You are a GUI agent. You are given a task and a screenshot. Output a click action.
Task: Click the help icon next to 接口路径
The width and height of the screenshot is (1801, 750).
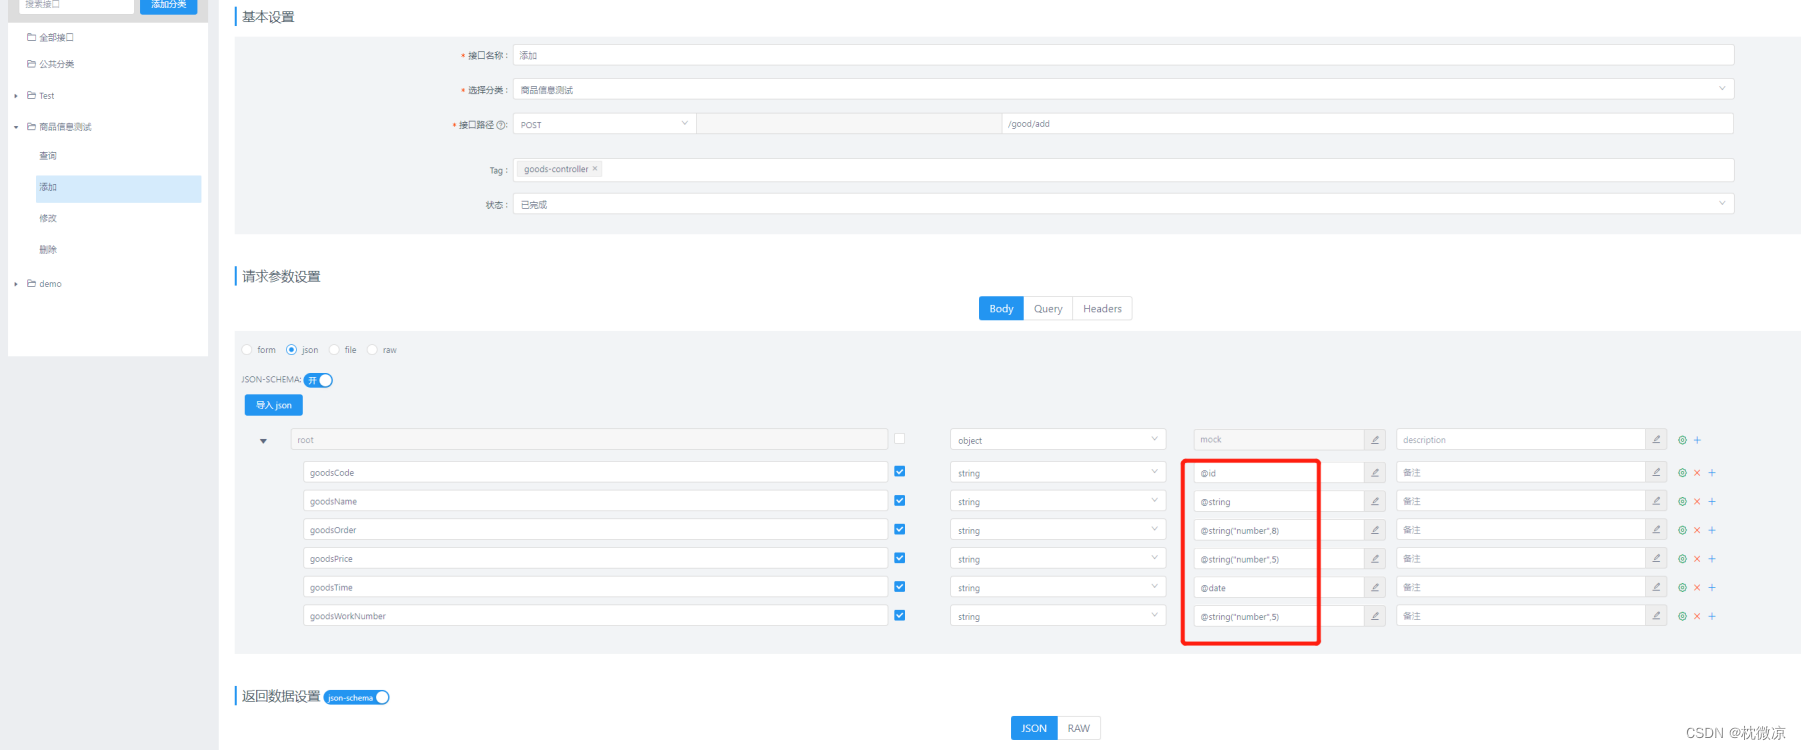coord(501,125)
